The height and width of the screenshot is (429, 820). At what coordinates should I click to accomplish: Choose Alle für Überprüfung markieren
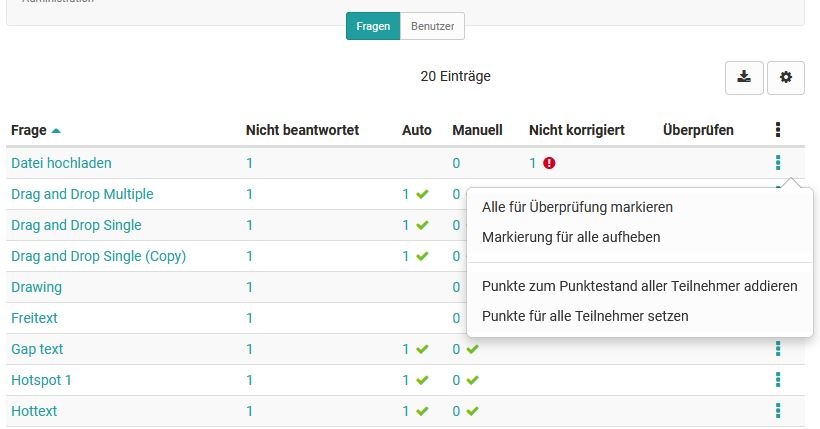577,207
